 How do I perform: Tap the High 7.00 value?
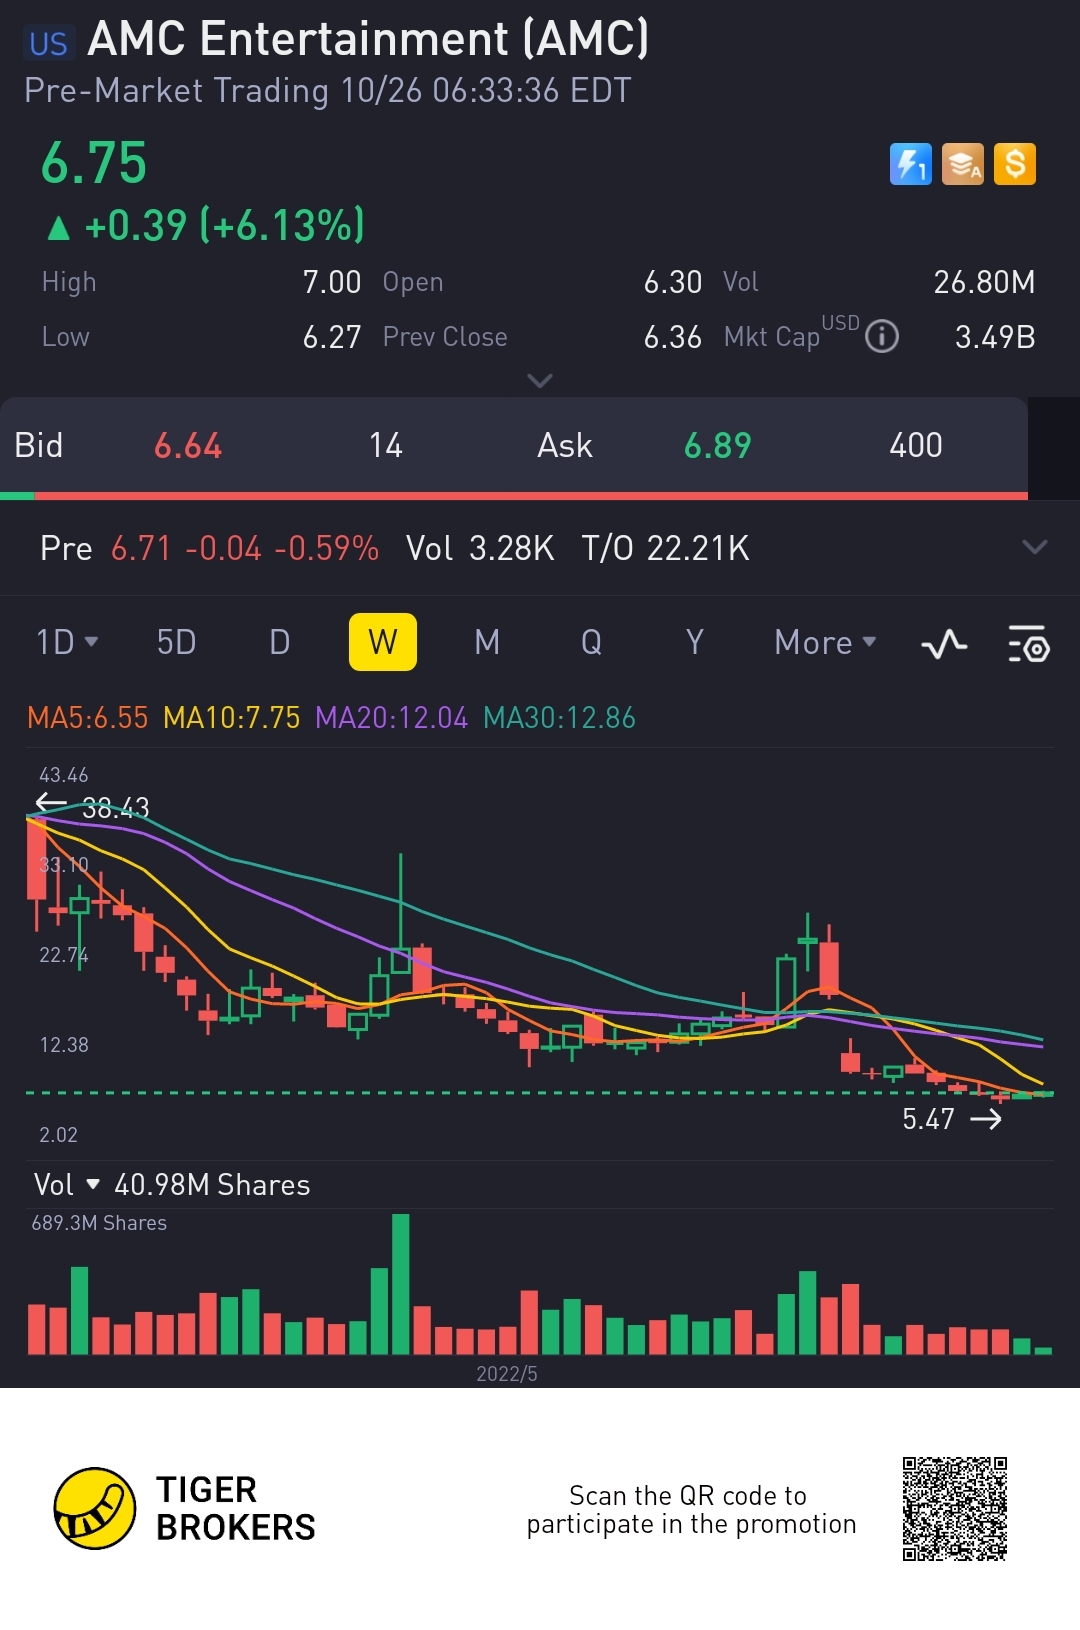332,282
